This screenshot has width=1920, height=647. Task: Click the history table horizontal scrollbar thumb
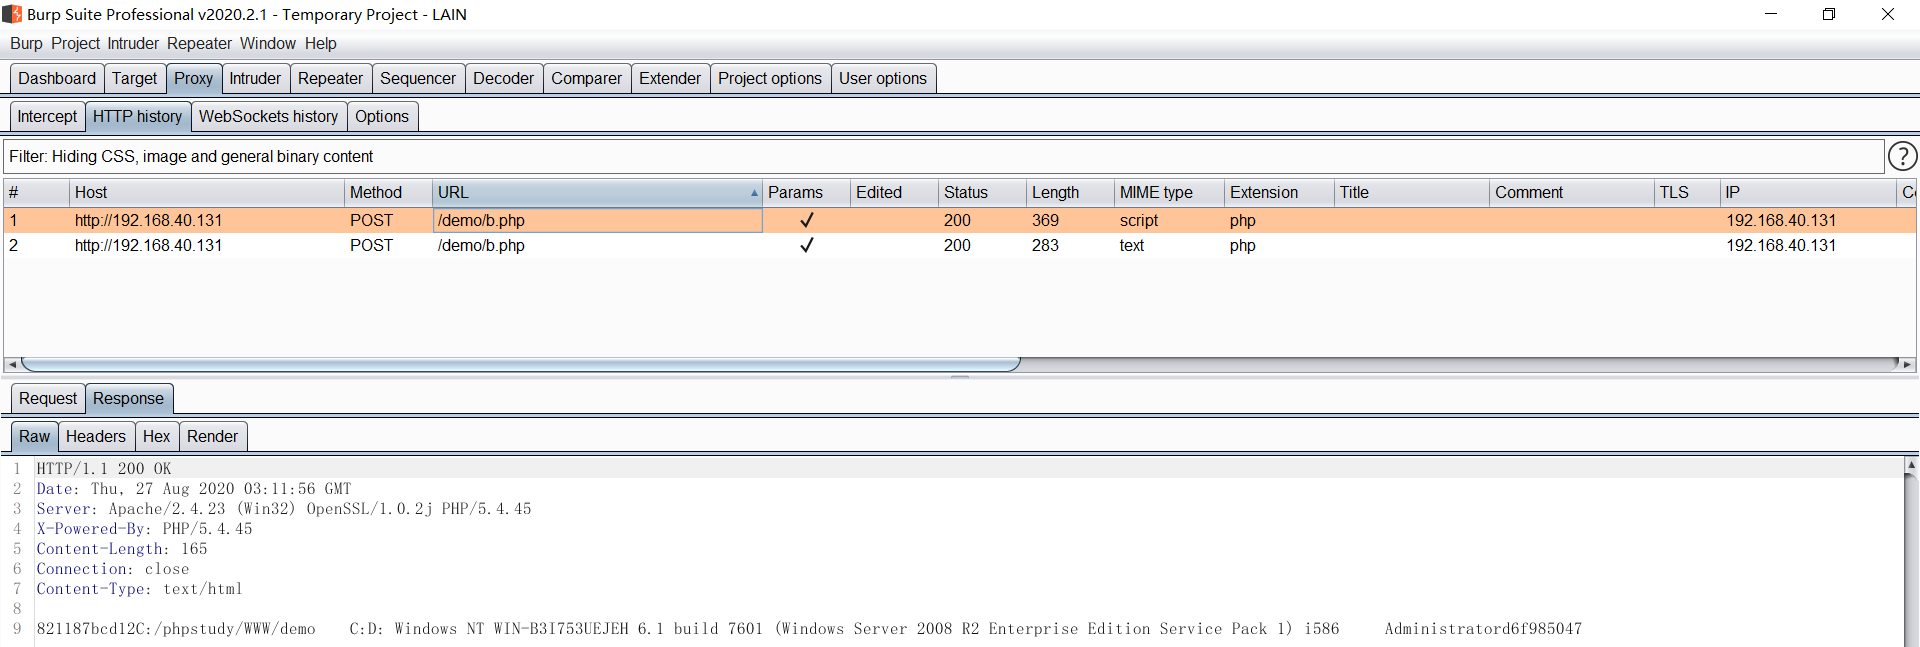click(520, 364)
